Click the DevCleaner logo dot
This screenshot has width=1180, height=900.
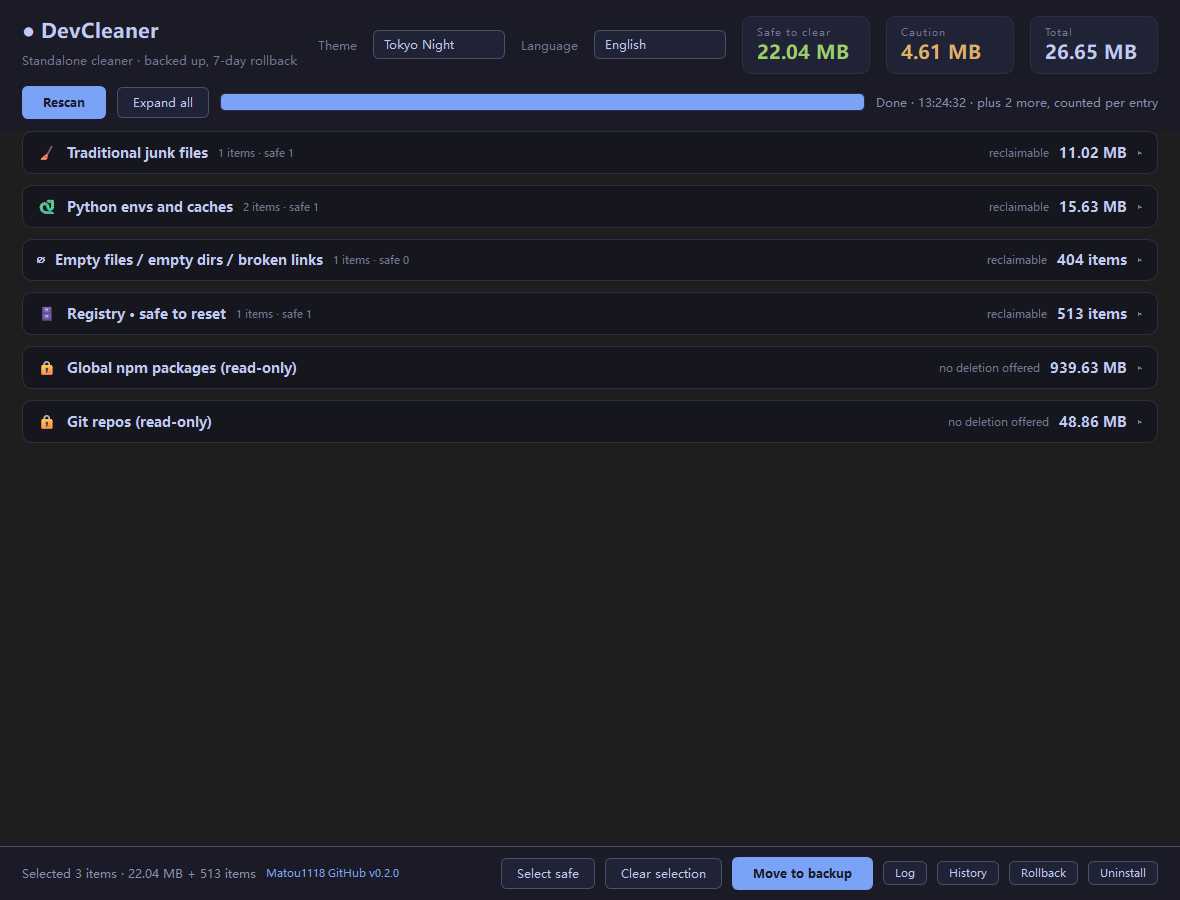[x=29, y=32]
